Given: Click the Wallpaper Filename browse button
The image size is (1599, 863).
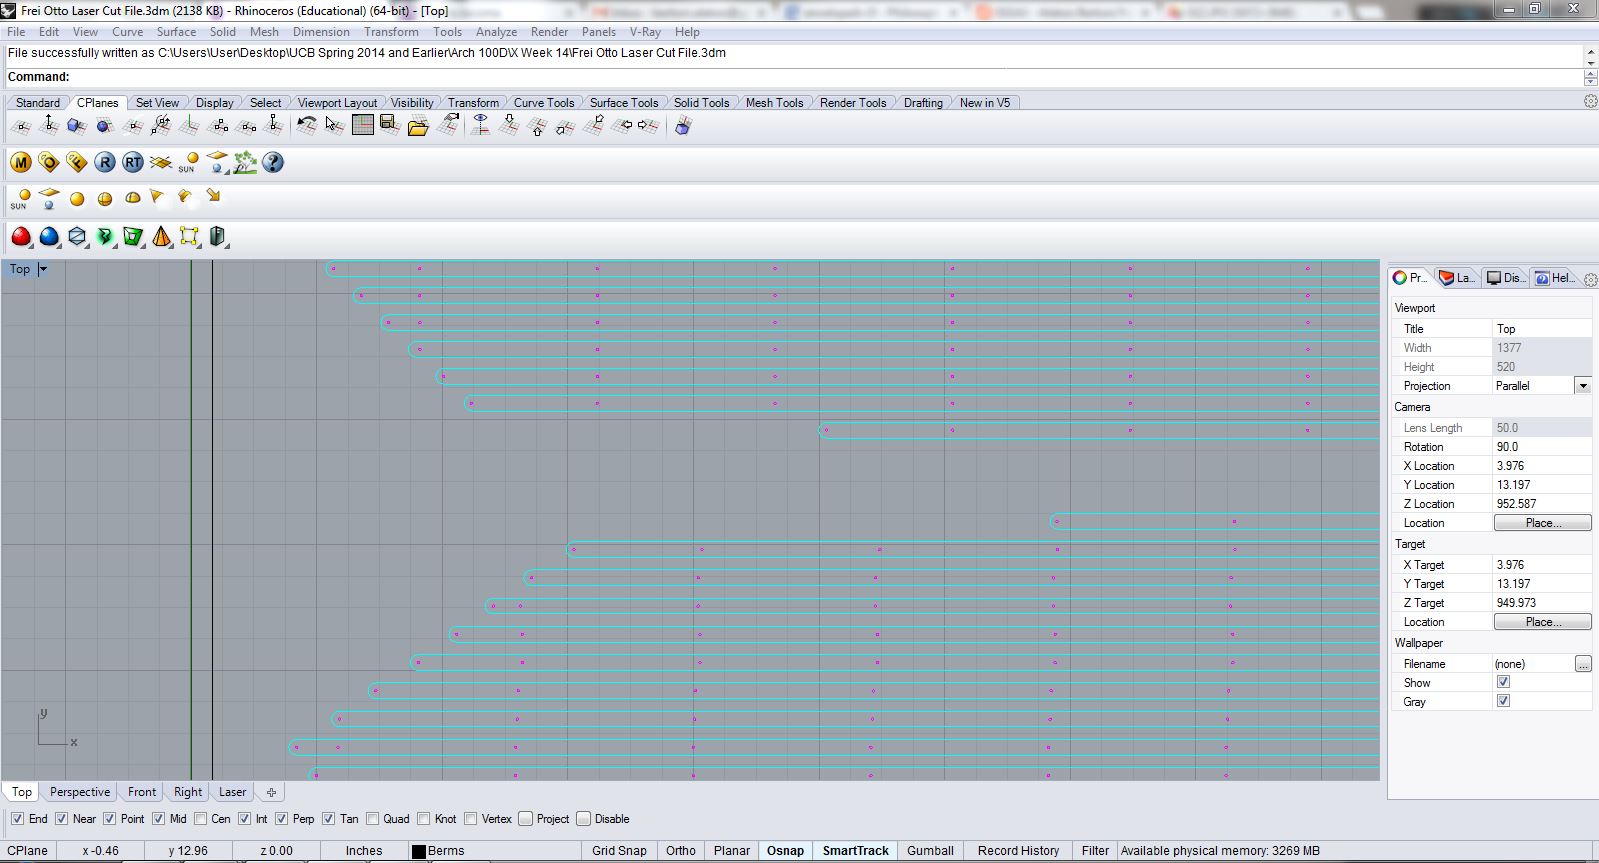Looking at the screenshot, I should pyautogui.click(x=1582, y=664).
